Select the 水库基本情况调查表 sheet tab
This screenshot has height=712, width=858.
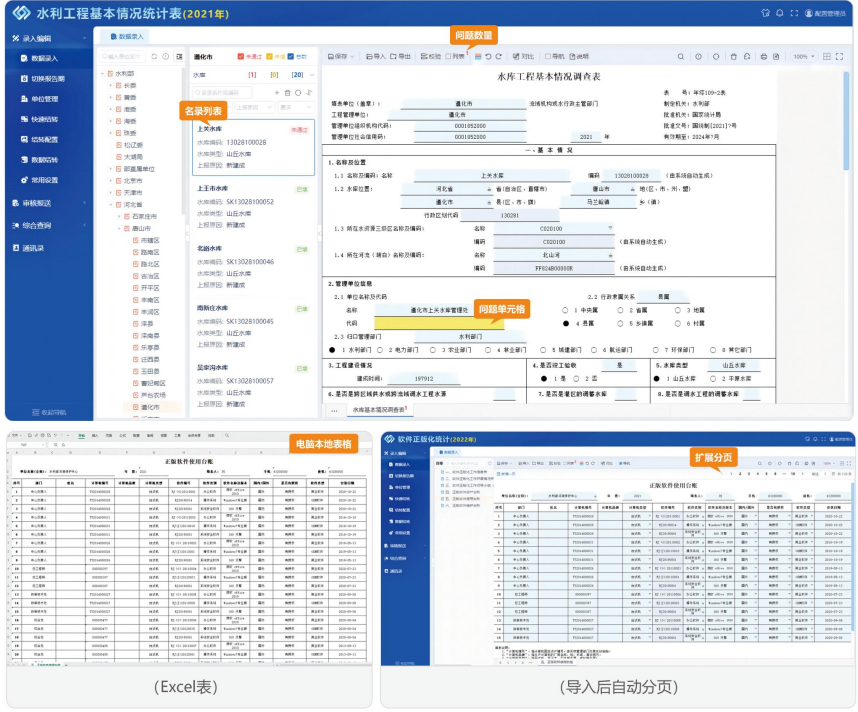pyautogui.click(x=378, y=410)
